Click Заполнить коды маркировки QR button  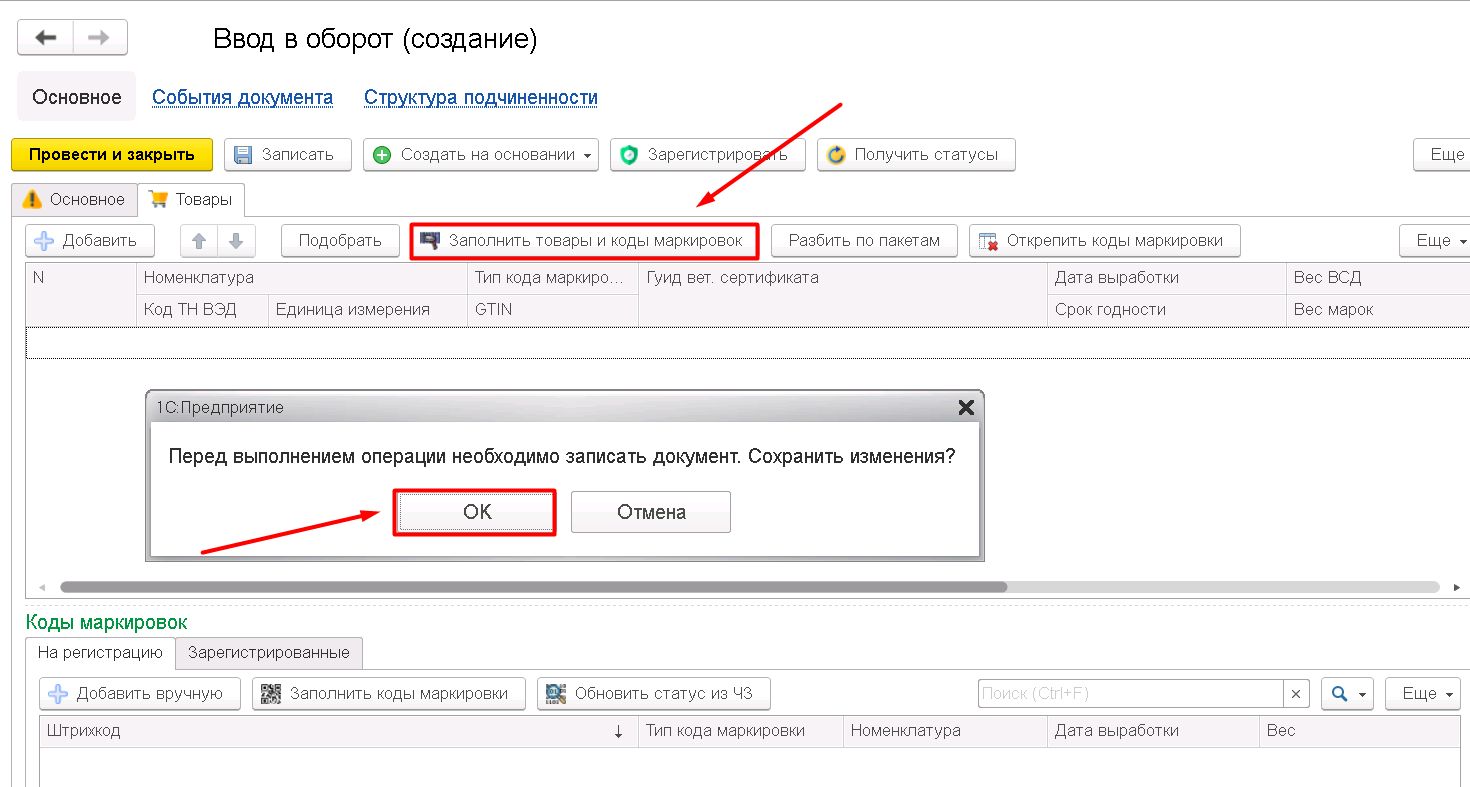(x=389, y=694)
